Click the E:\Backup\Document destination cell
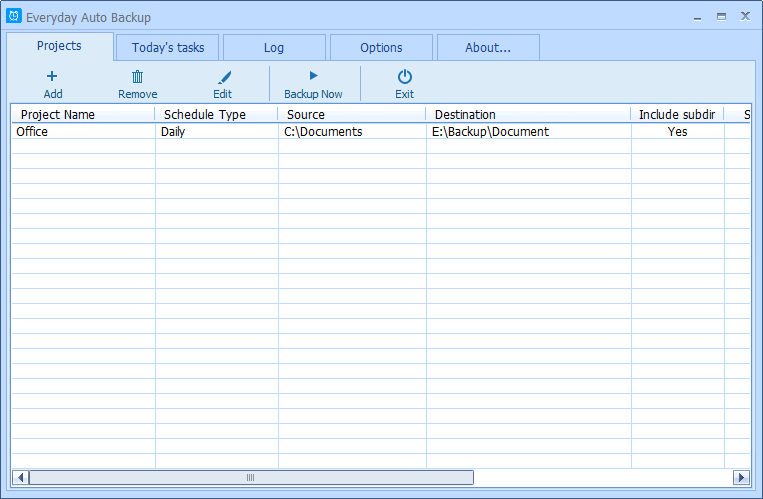The image size is (763, 499). 529,131
